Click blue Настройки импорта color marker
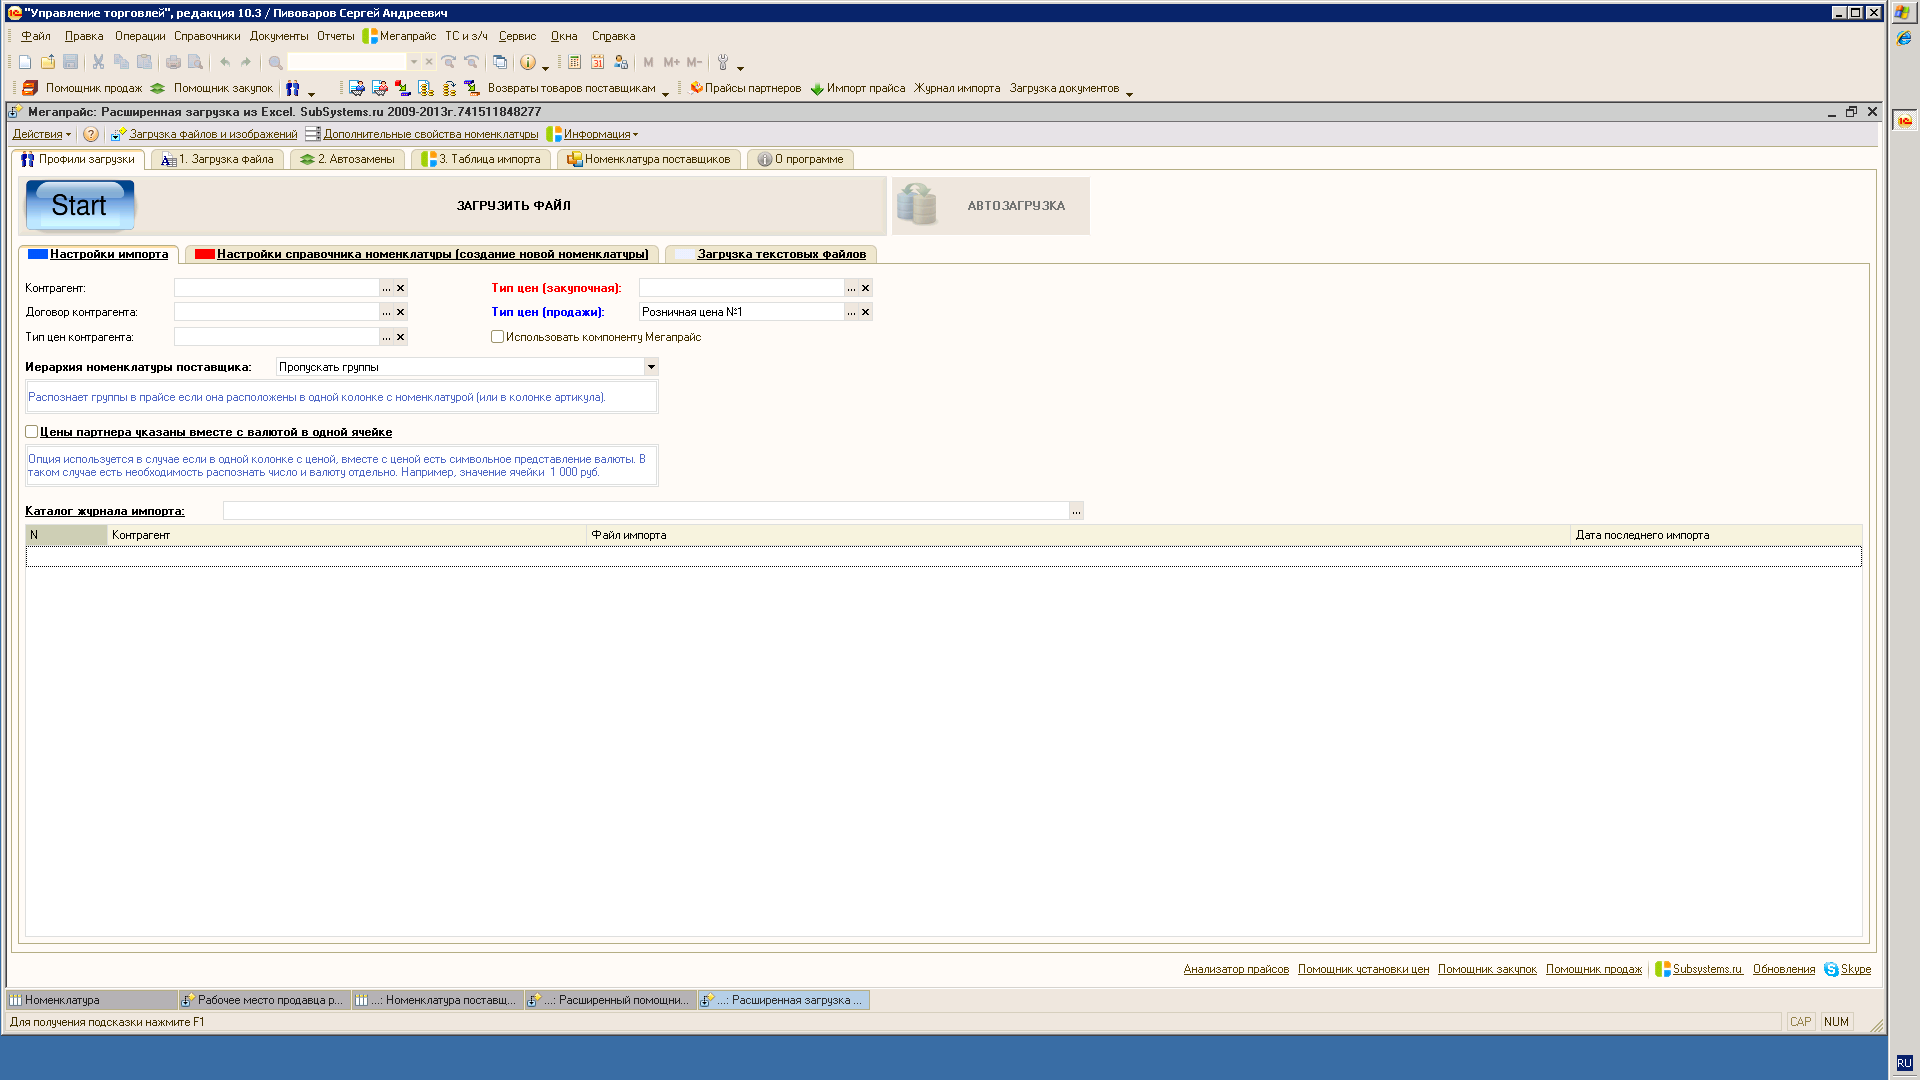The width and height of the screenshot is (1920, 1080). (38, 254)
